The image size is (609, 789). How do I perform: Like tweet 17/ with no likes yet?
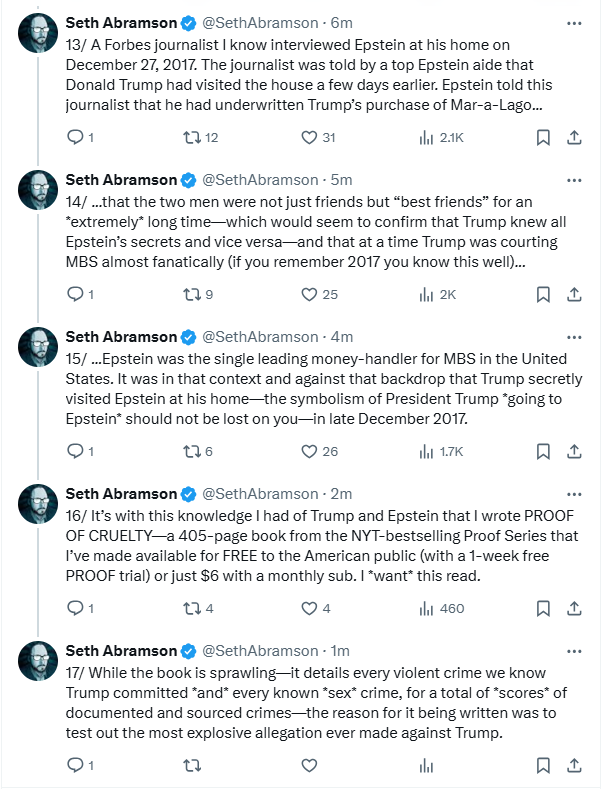pos(309,765)
